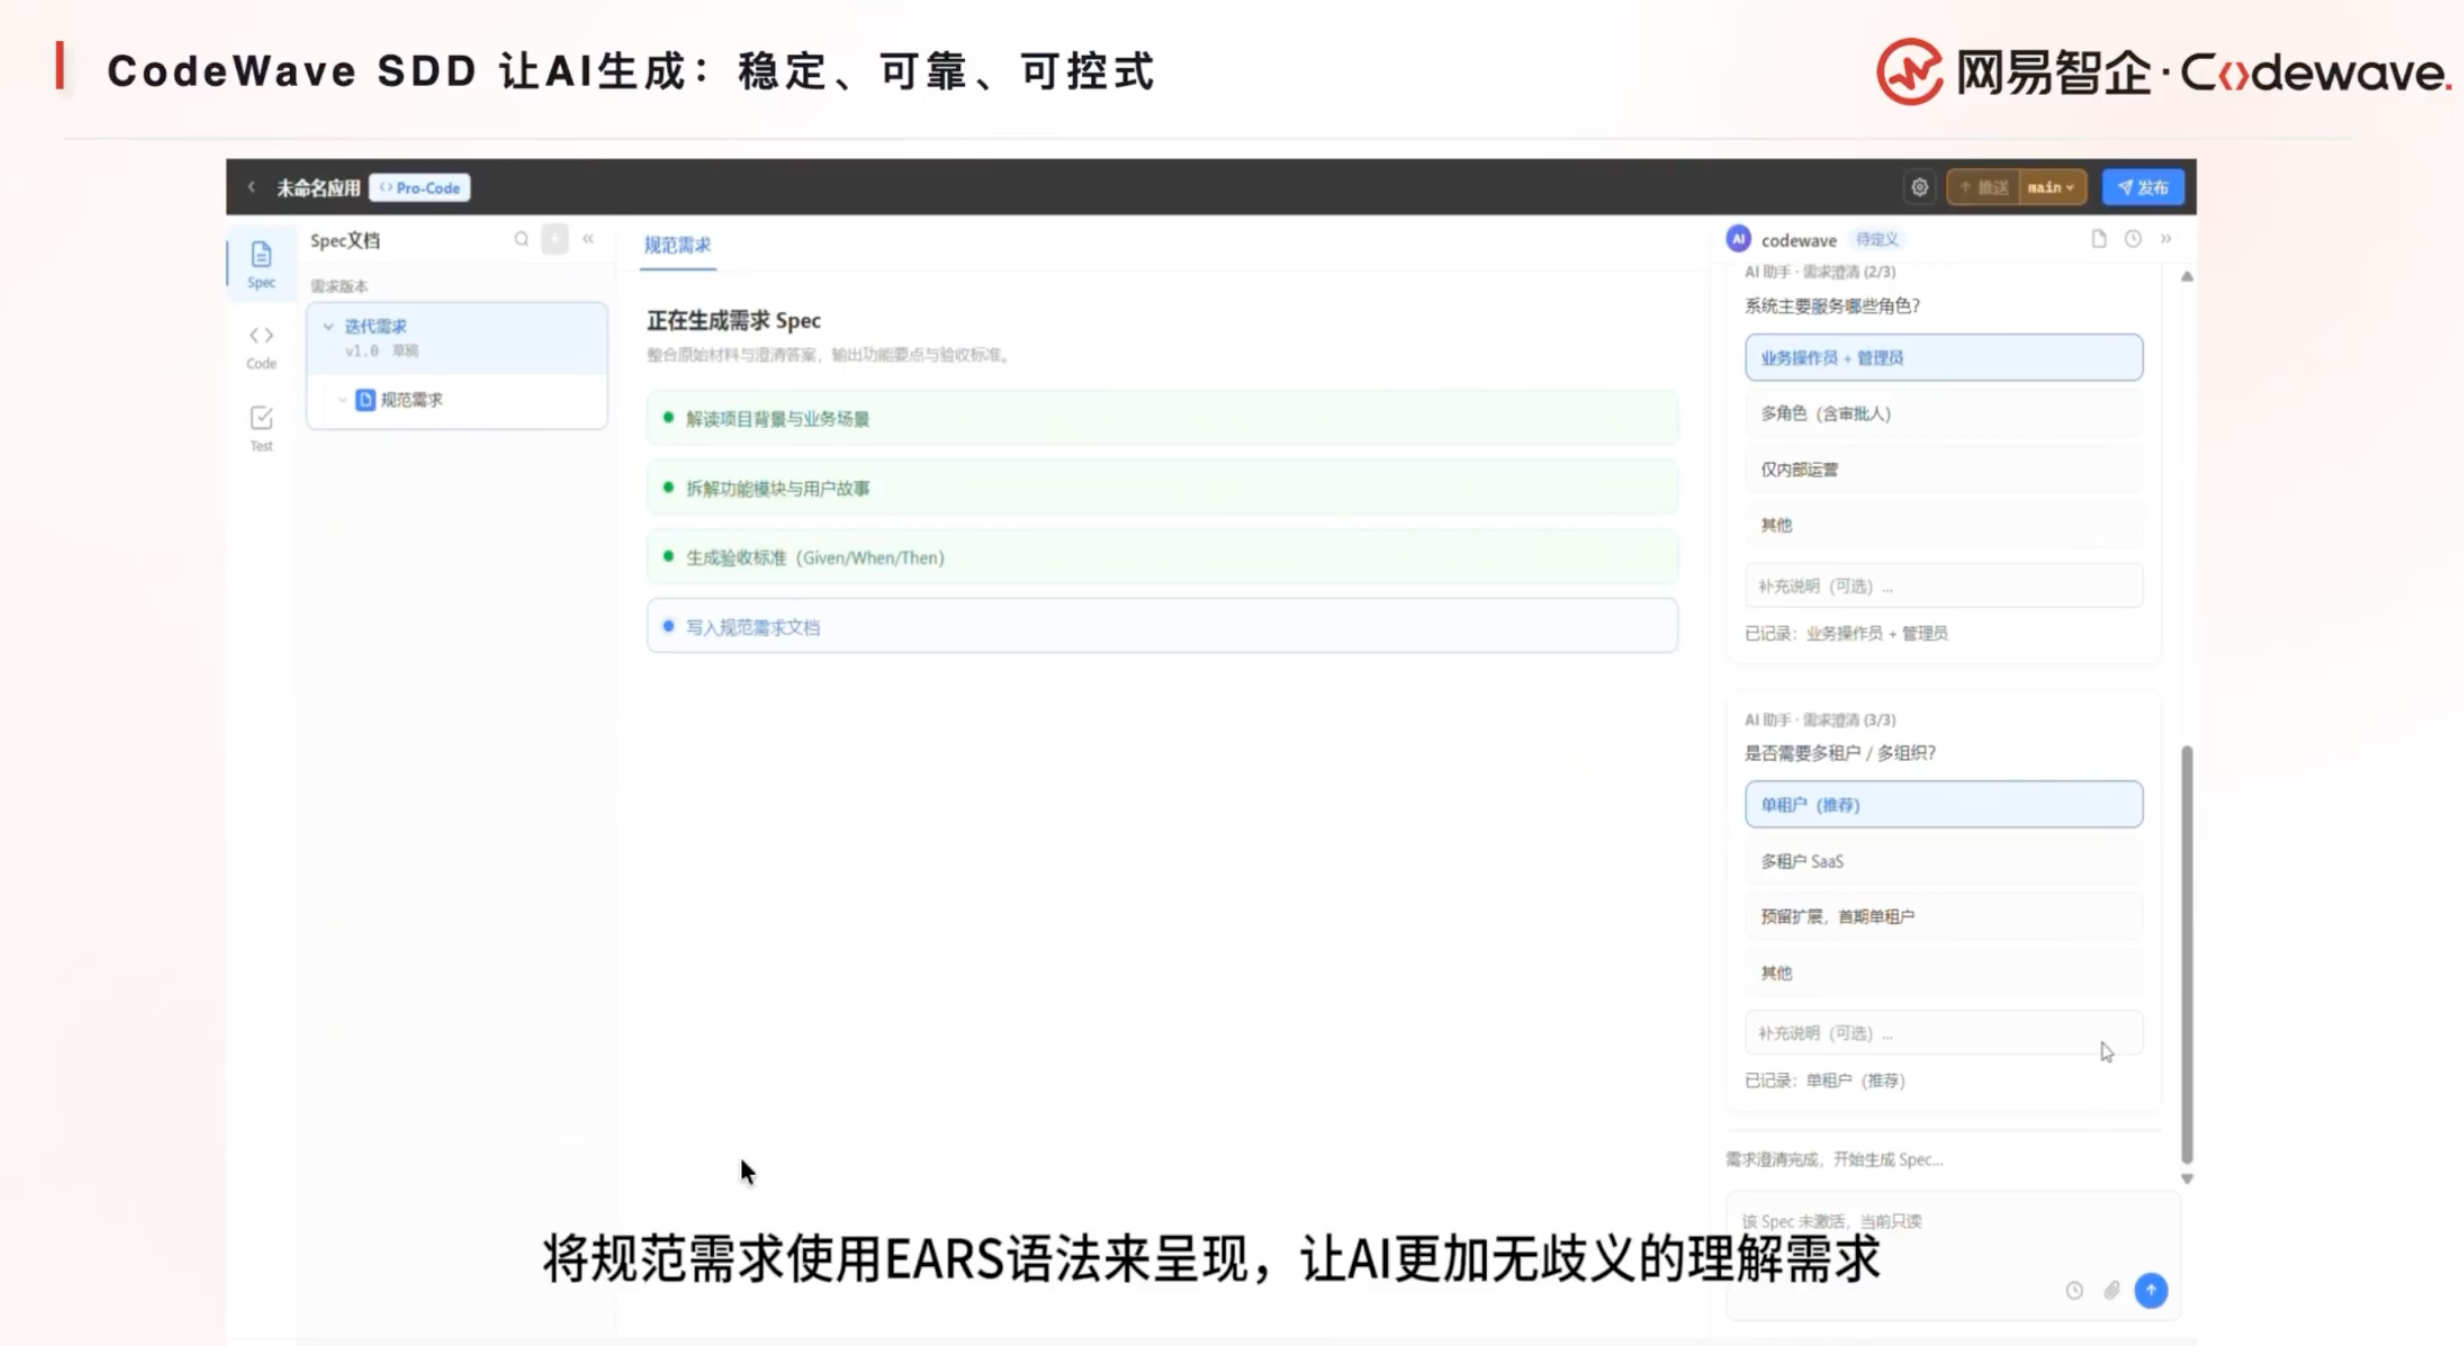Add a new Spec document
Image resolution: width=2464 pixels, height=1346 pixels.
click(x=555, y=239)
